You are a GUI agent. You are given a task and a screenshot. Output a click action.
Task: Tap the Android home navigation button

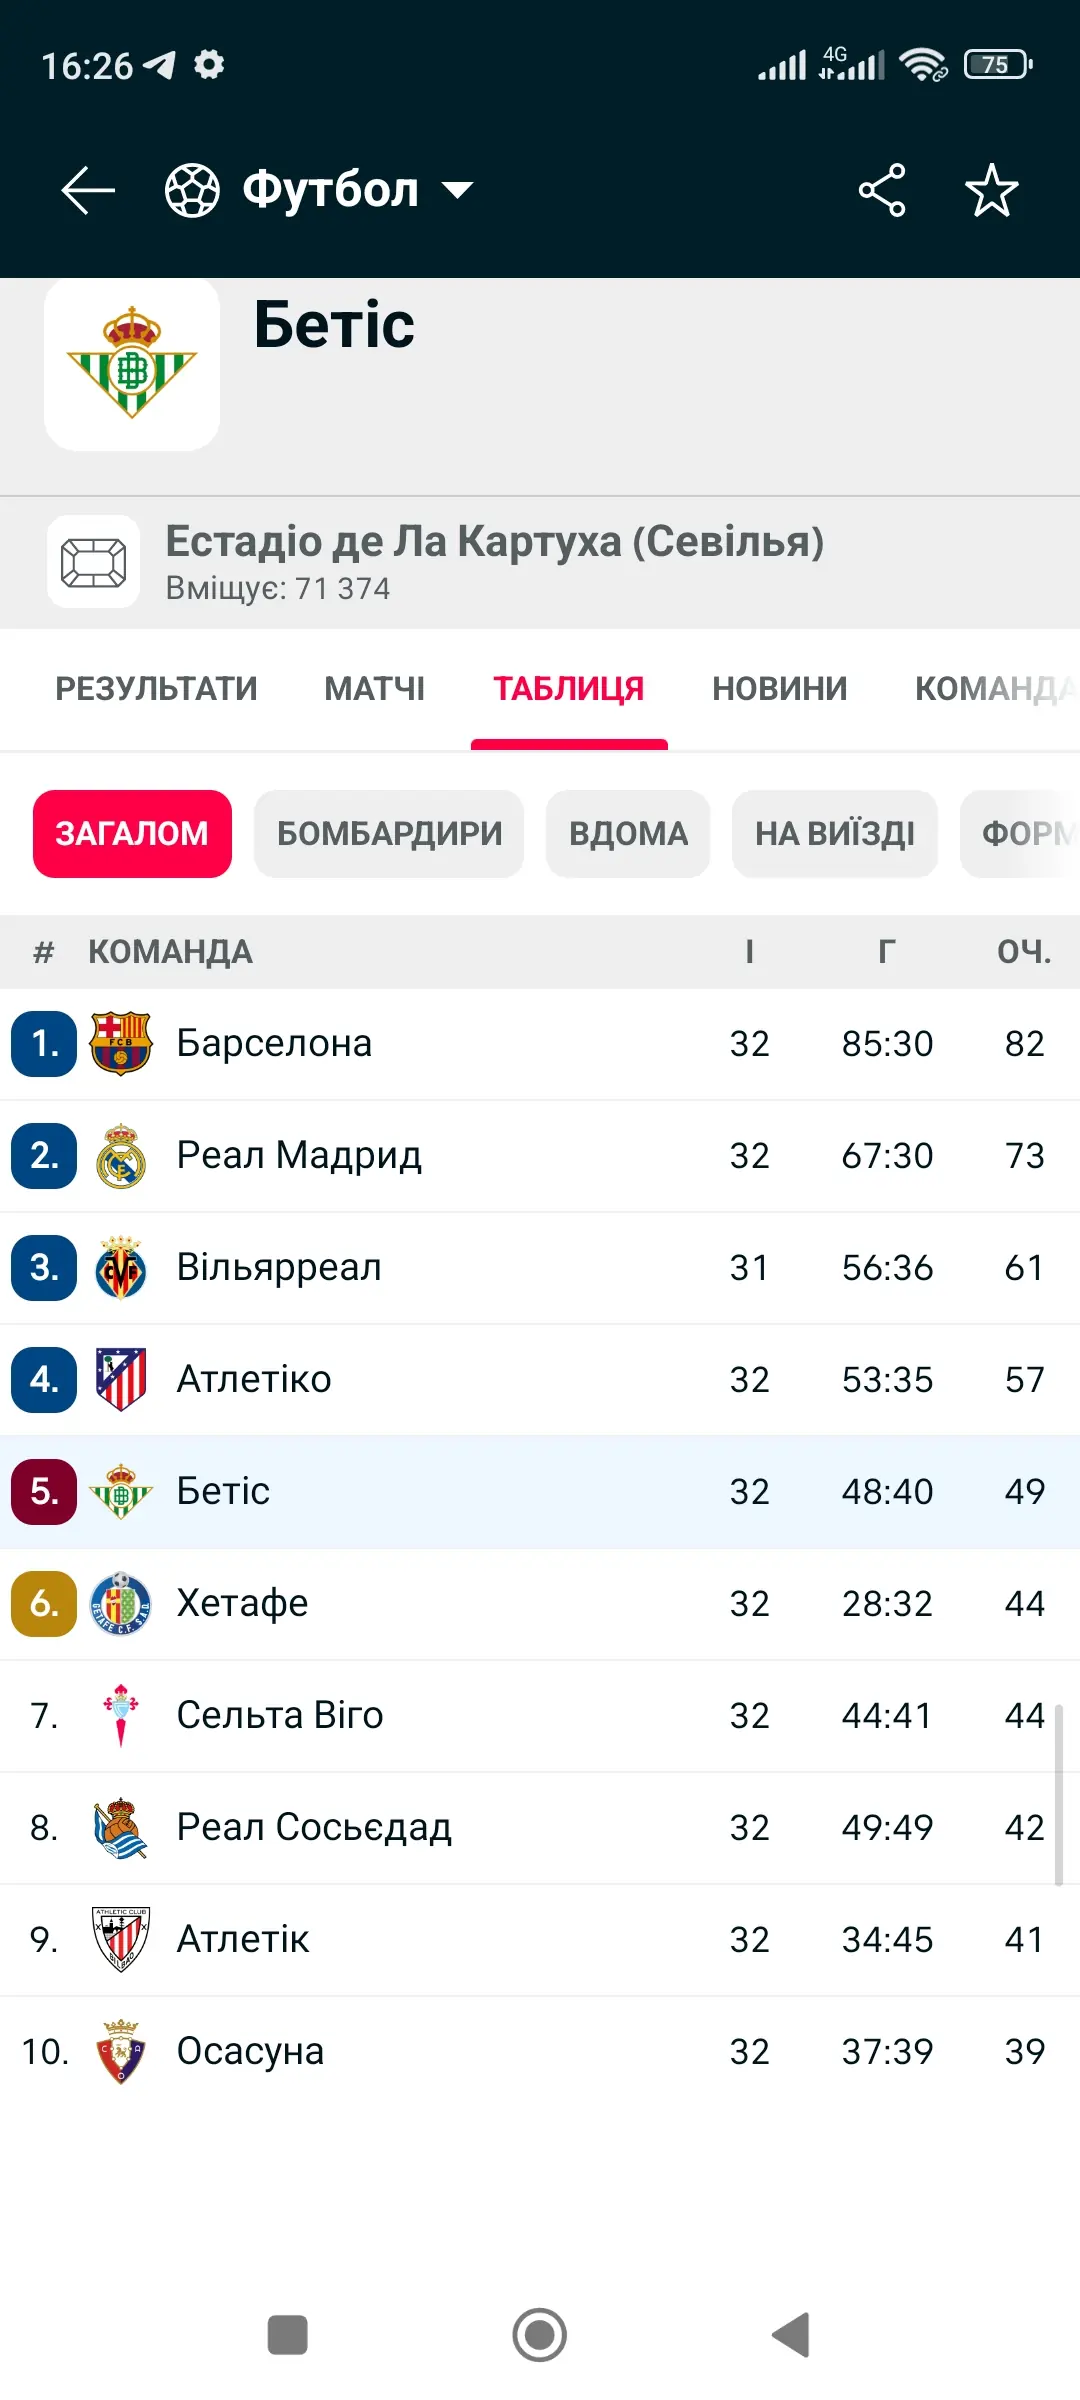tap(540, 2335)
